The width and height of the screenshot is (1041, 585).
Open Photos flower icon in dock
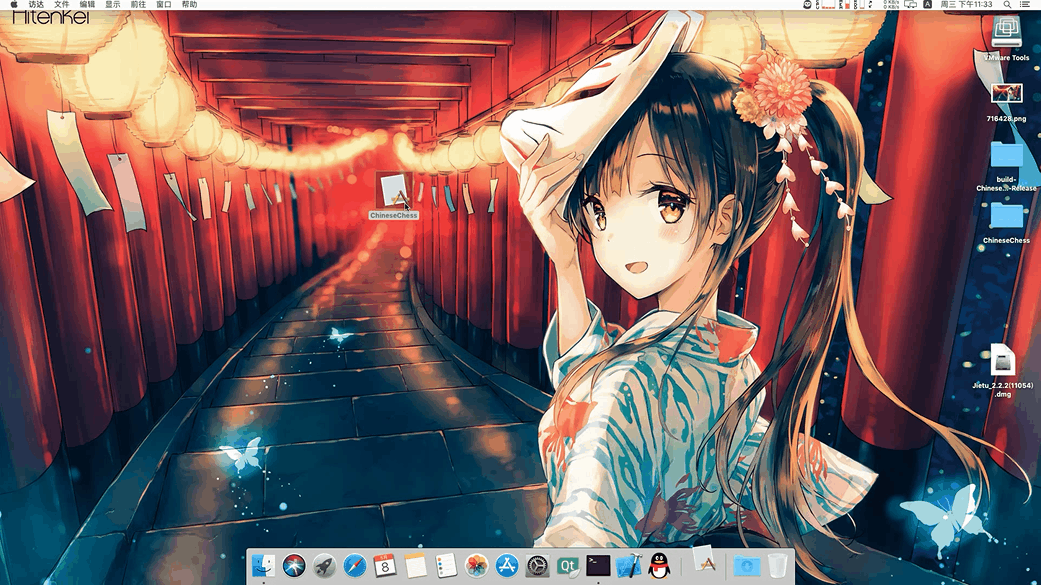coord(477,566)
